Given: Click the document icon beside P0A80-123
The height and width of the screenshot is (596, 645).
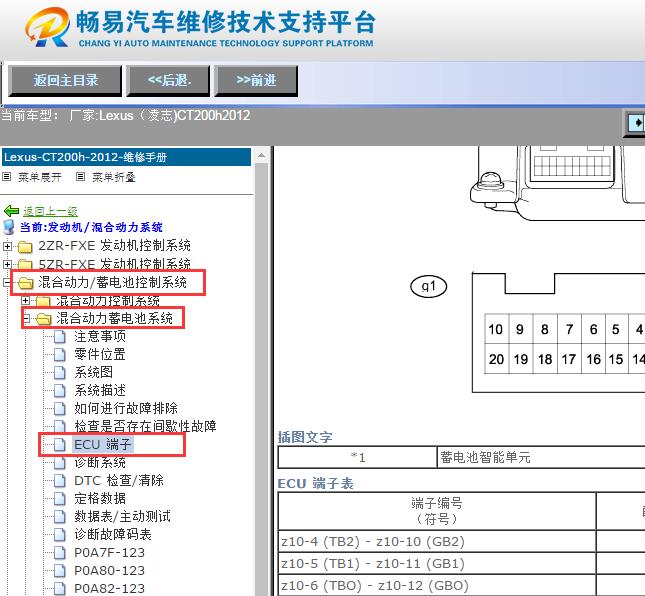Looking at the screenshot, I should [x=60, y=571].
